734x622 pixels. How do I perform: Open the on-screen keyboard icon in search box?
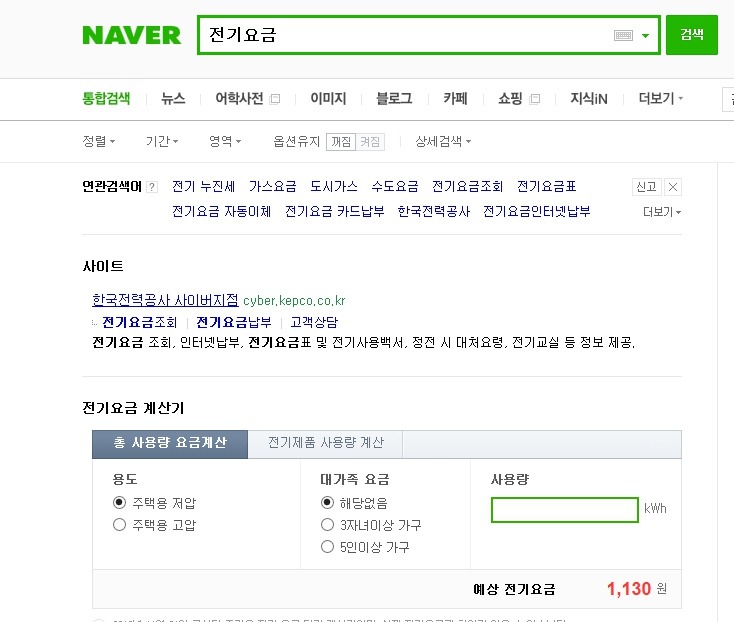click(x=623, y=35)
